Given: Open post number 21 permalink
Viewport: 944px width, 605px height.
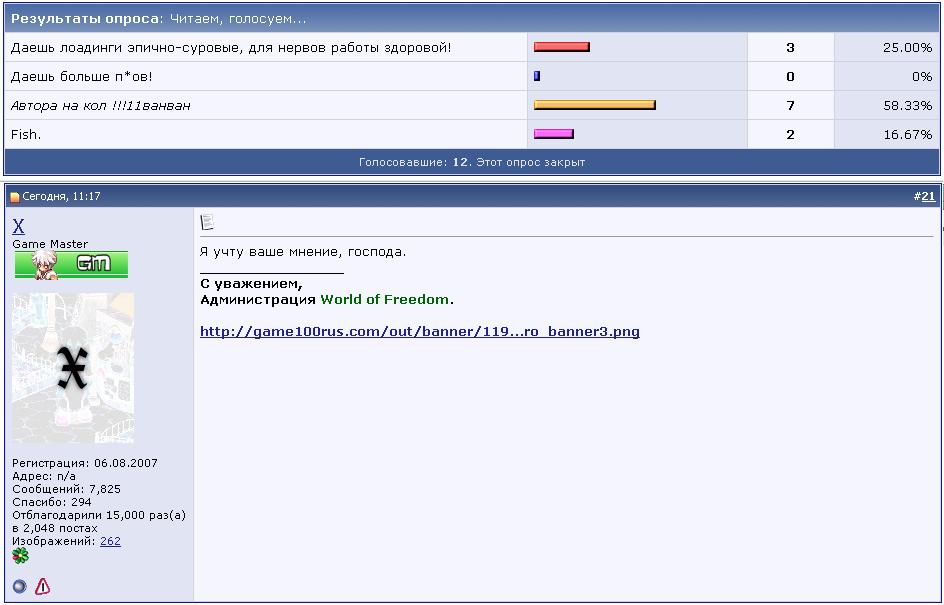Looking at the screenshot, I should click(x=928, y=197).
